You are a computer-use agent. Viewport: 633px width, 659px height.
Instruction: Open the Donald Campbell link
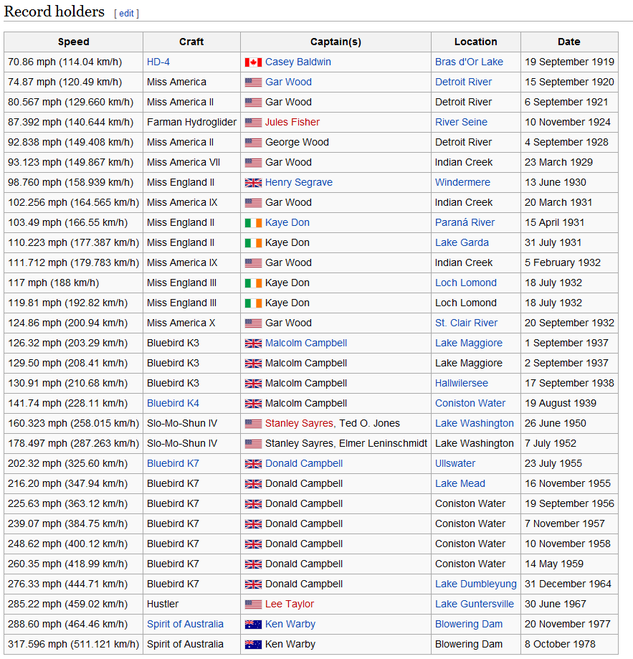(304, 464)
